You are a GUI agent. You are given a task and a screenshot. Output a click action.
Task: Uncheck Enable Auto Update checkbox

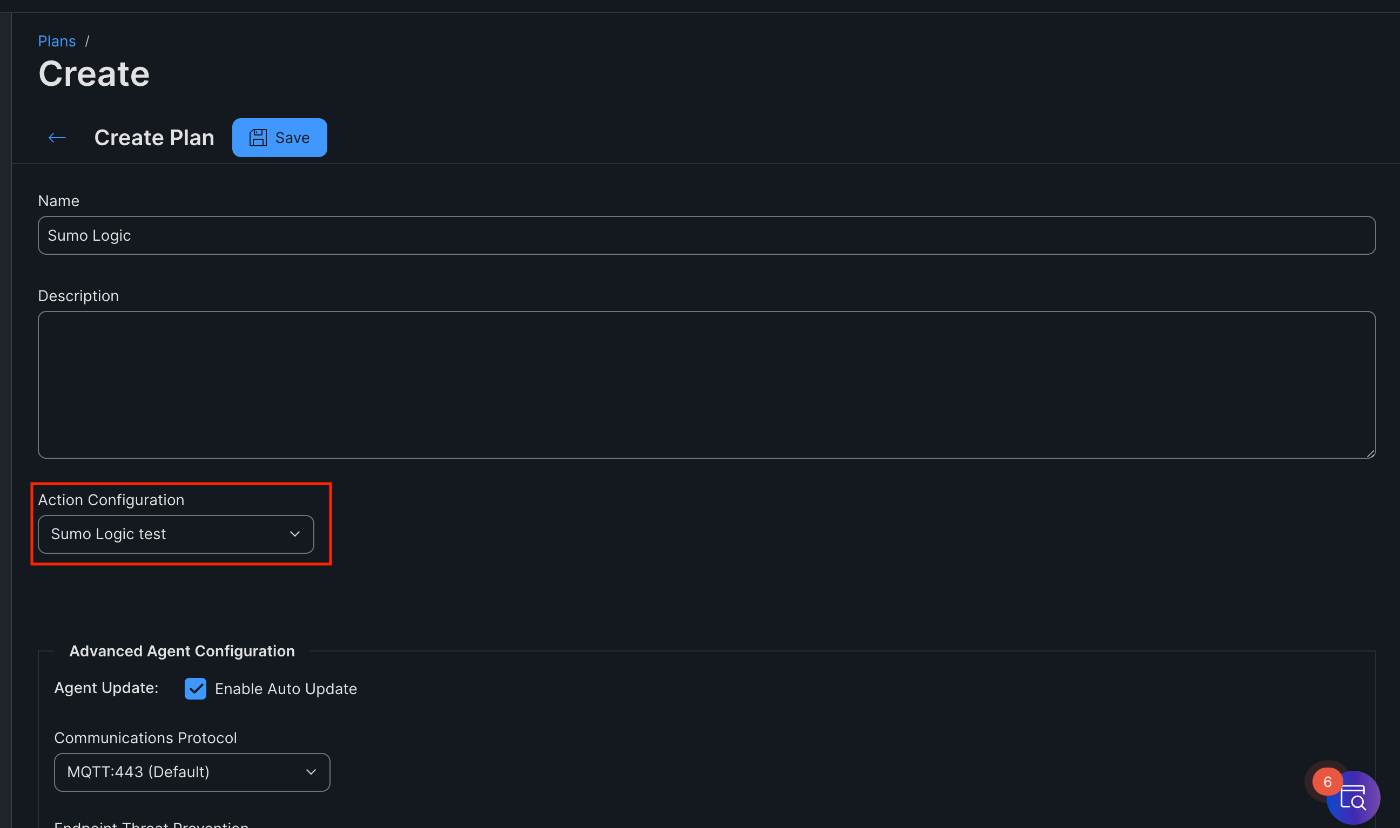tap(196, 689)
